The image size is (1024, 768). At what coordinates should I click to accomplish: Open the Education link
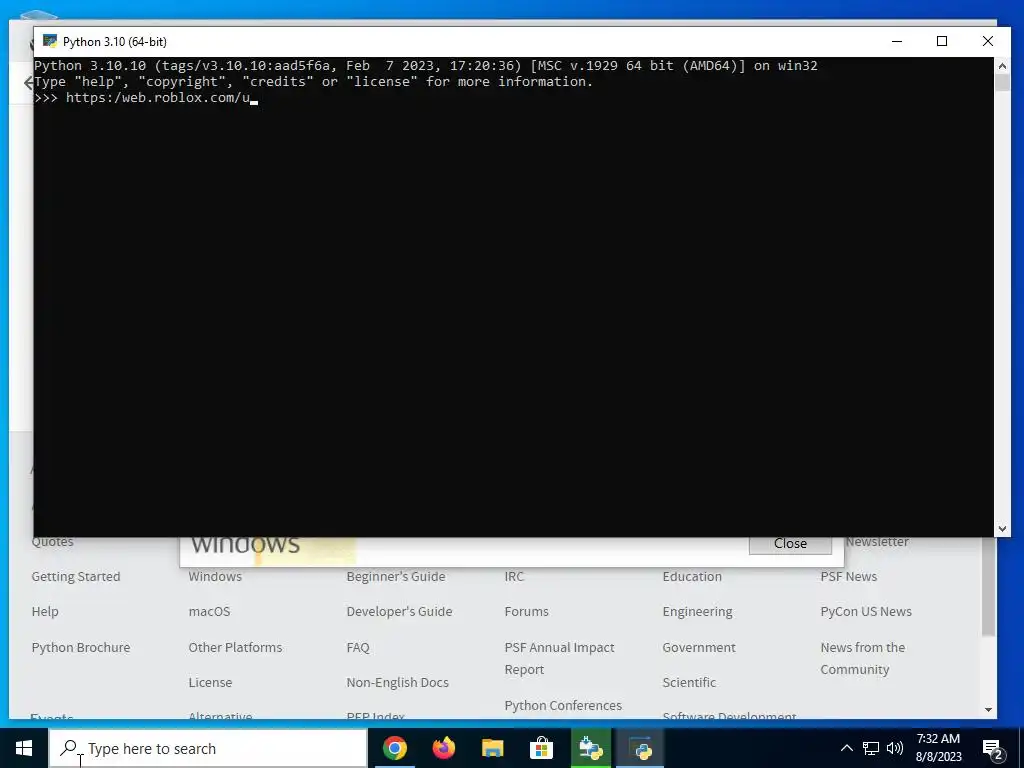point(692,577)
